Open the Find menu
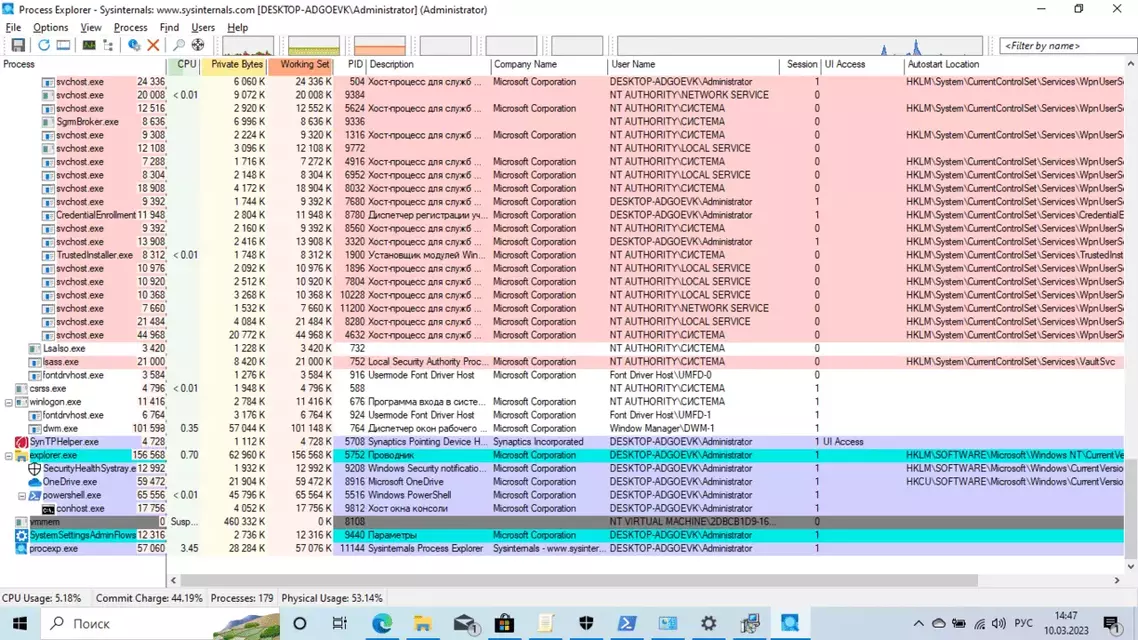The width and height of the screenshot is (1138, 640). tap(169, 28)
